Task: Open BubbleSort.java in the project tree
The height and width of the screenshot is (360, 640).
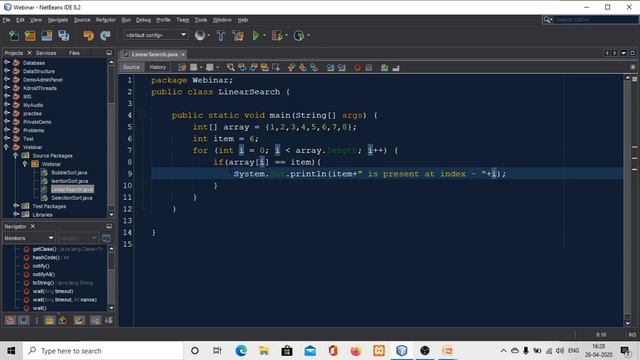Action: click(69, 173)
